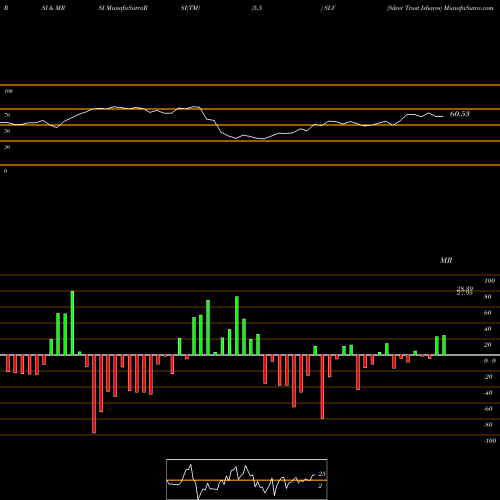Viewport: 500px width, 500px height.
Task: Click the 23 value in mini chart
Action: pyautogui.click(x=322, y=474)
